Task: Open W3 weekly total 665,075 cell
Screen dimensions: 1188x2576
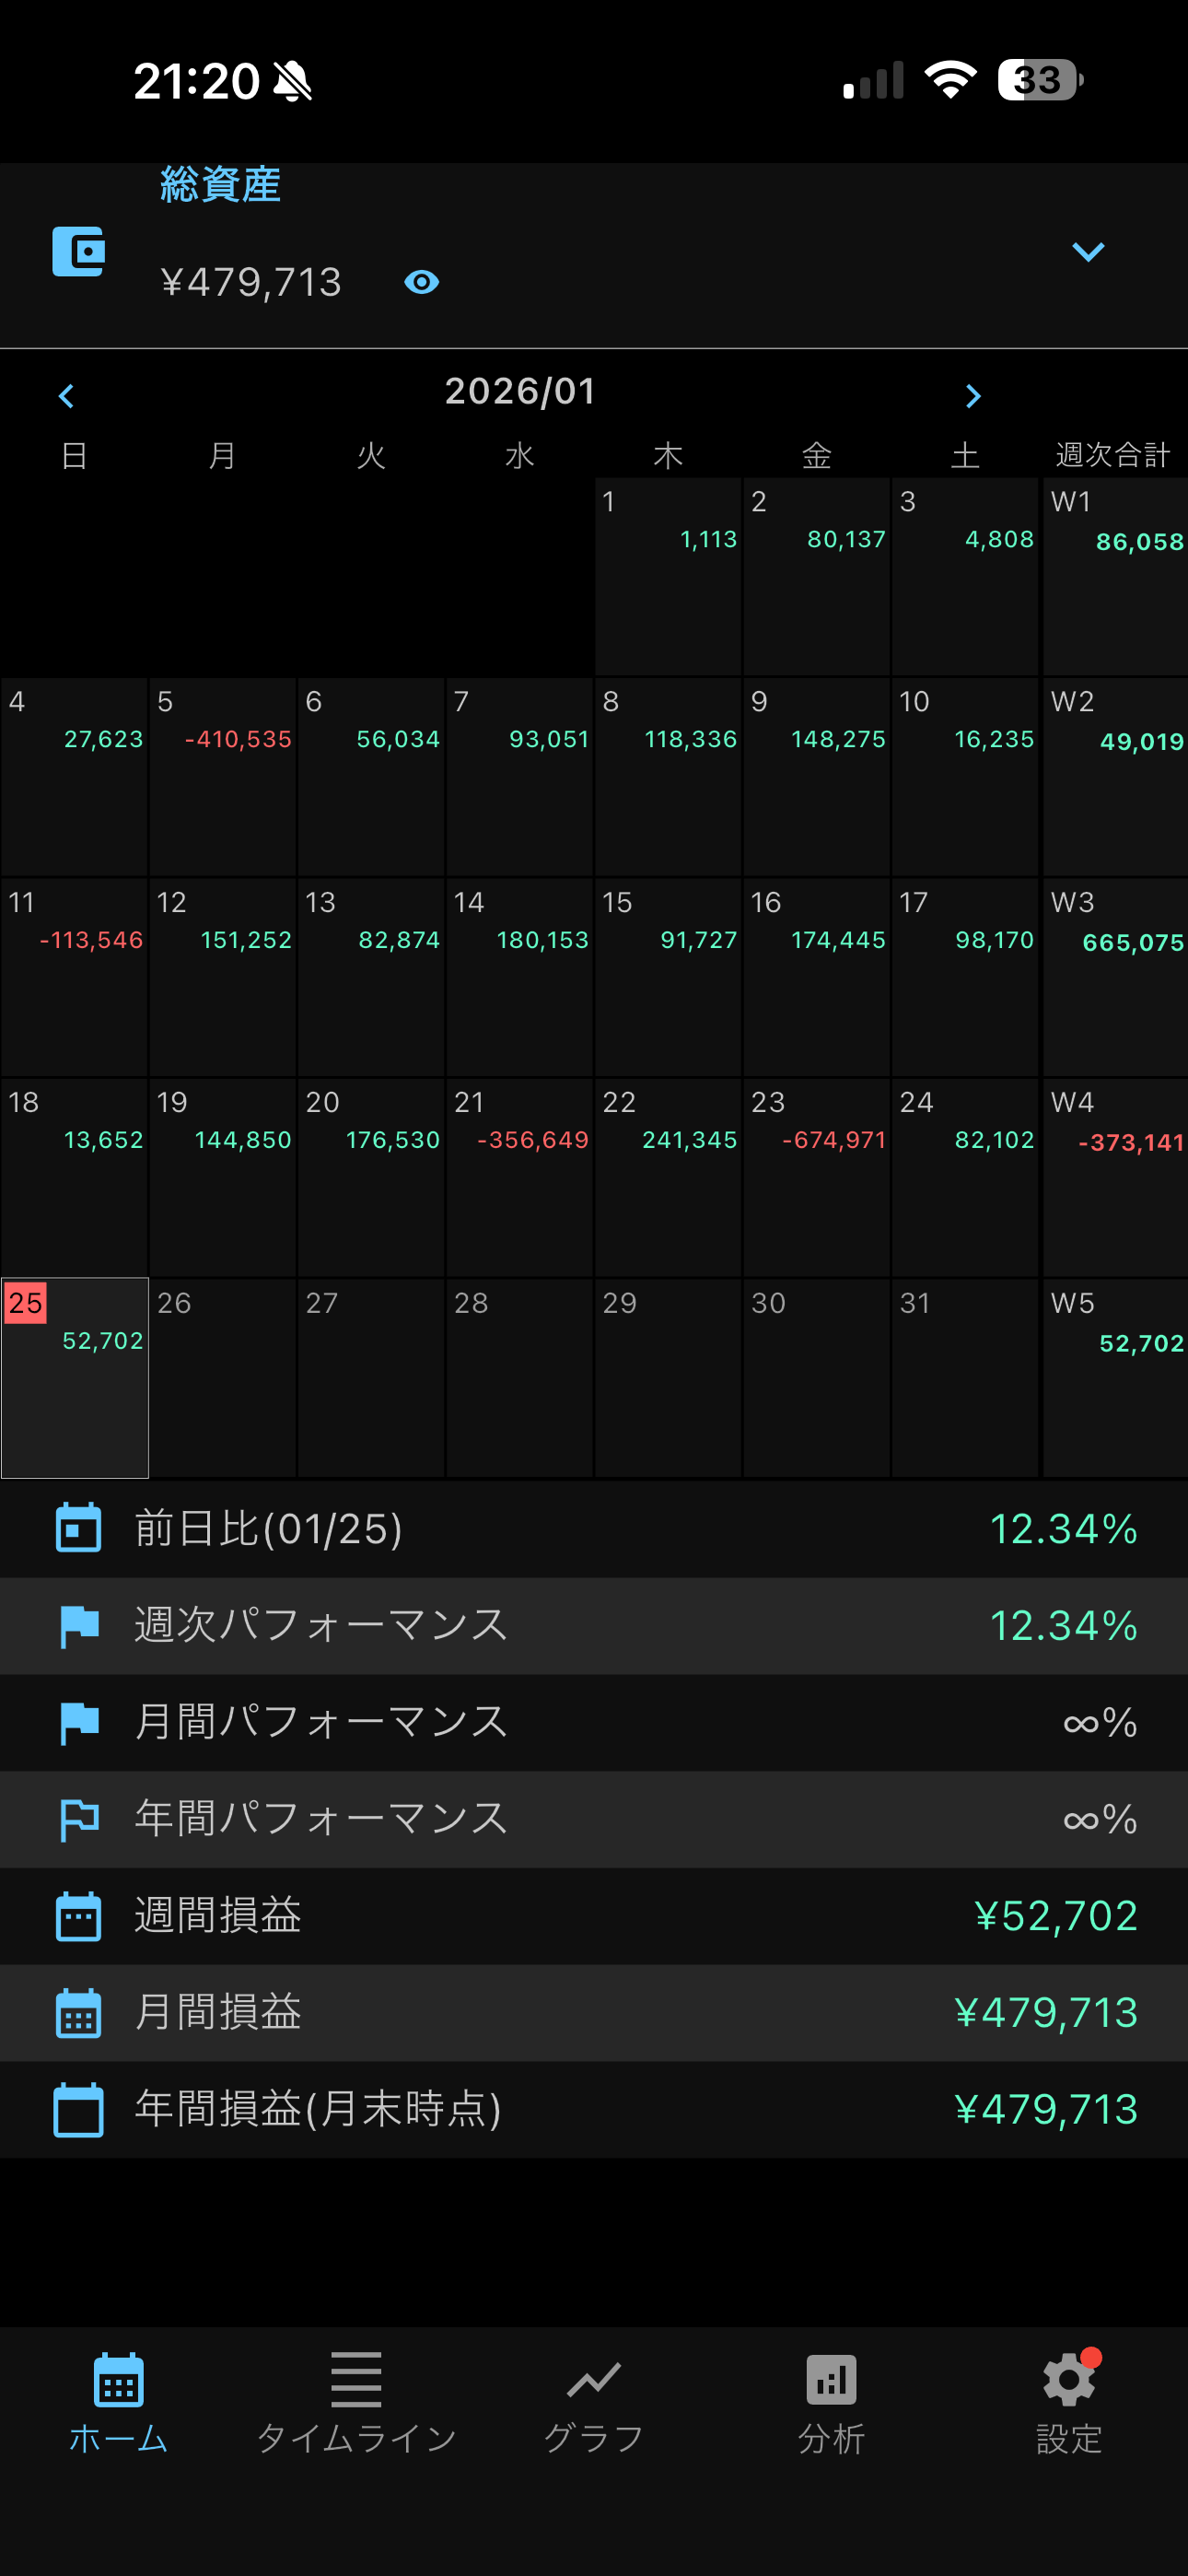Action: coord(1114,976)
